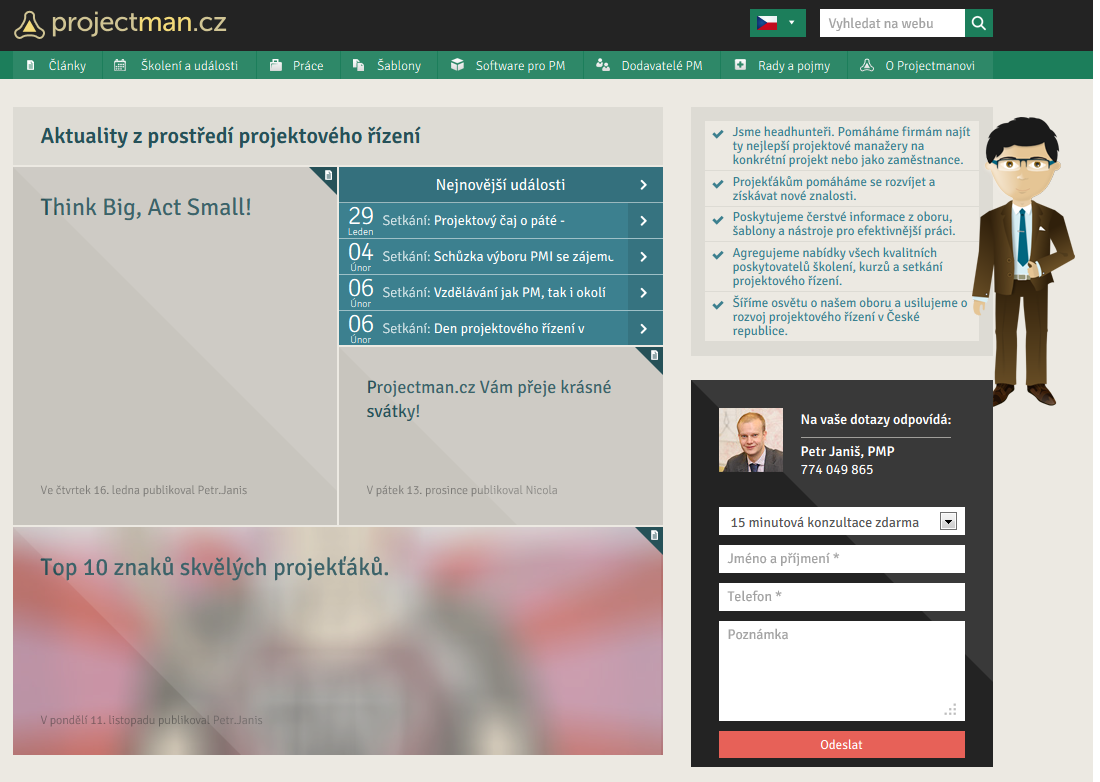Open the Top 10 znaků skvělých projekťáků article
The width and height of the screenshot is (1100, 782).
214,567
